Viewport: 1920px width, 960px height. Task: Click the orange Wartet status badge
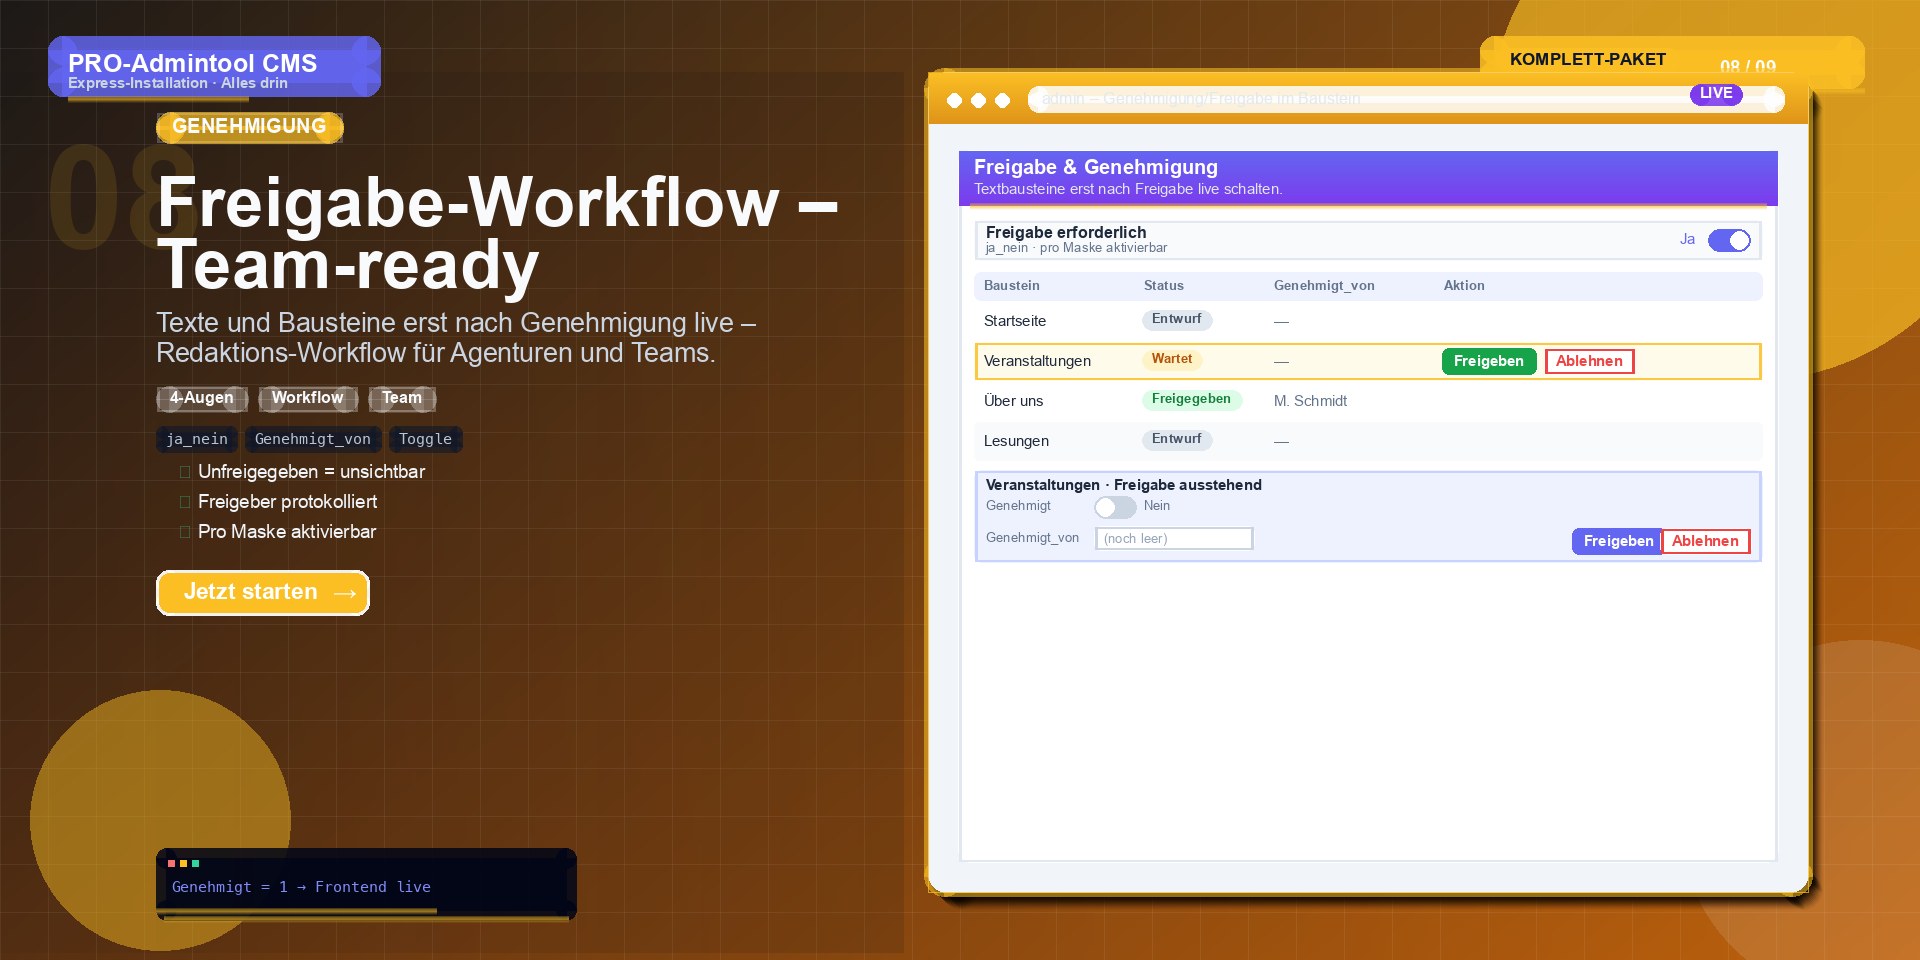(1172, 360)
